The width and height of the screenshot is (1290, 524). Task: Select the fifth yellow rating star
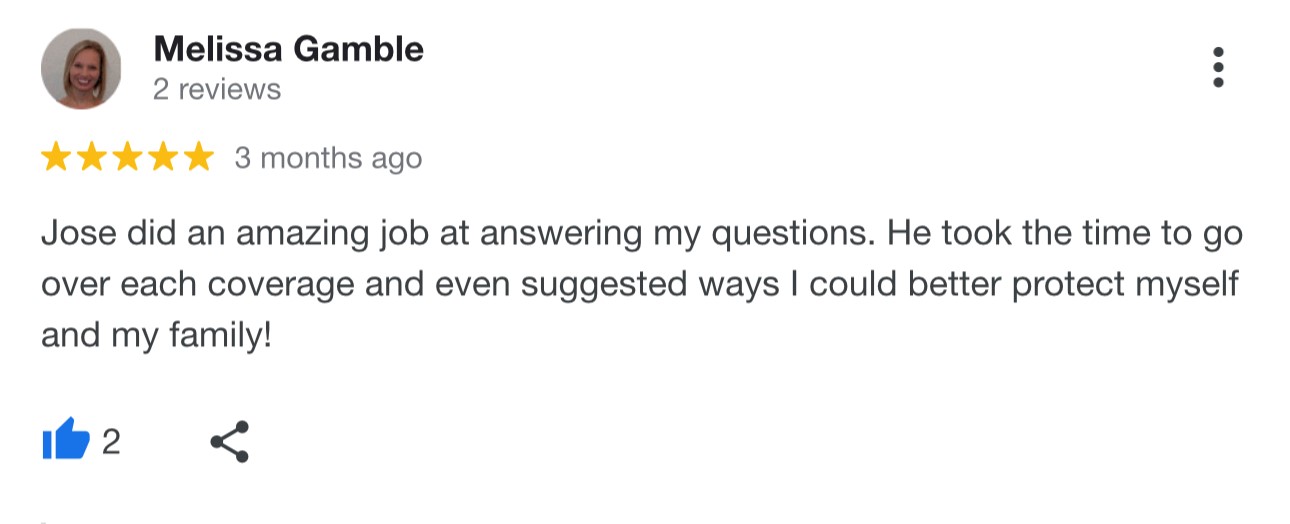click(x=197, y=157)
